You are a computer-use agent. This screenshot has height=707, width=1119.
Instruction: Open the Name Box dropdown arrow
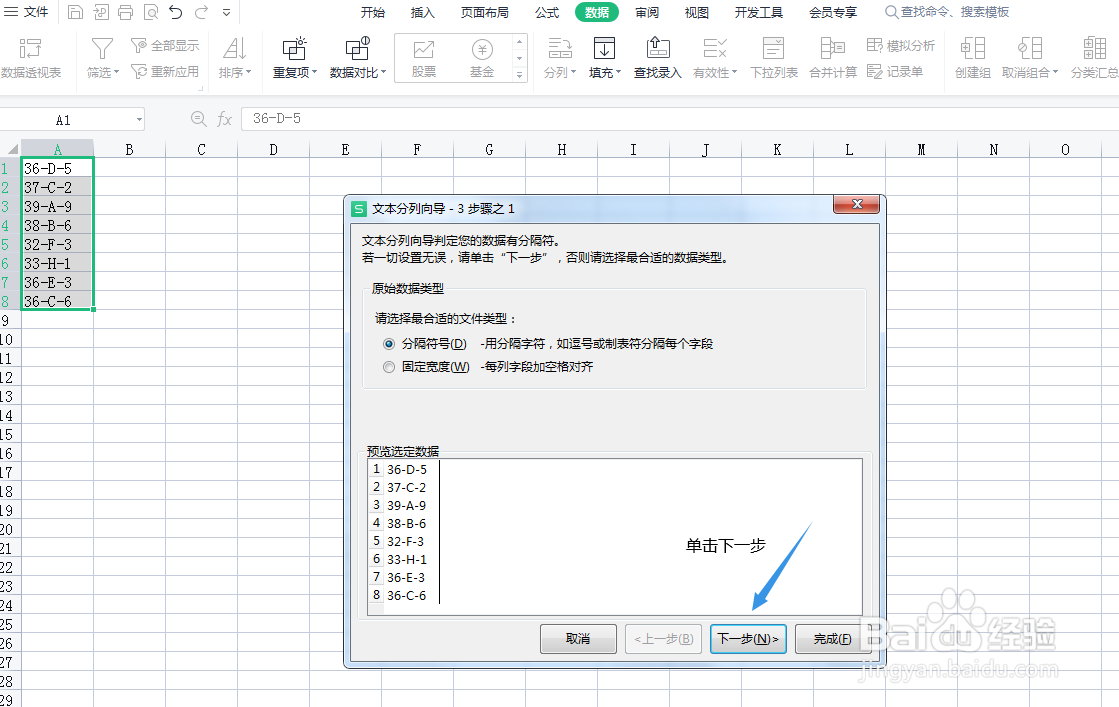[x=139, y=119]
